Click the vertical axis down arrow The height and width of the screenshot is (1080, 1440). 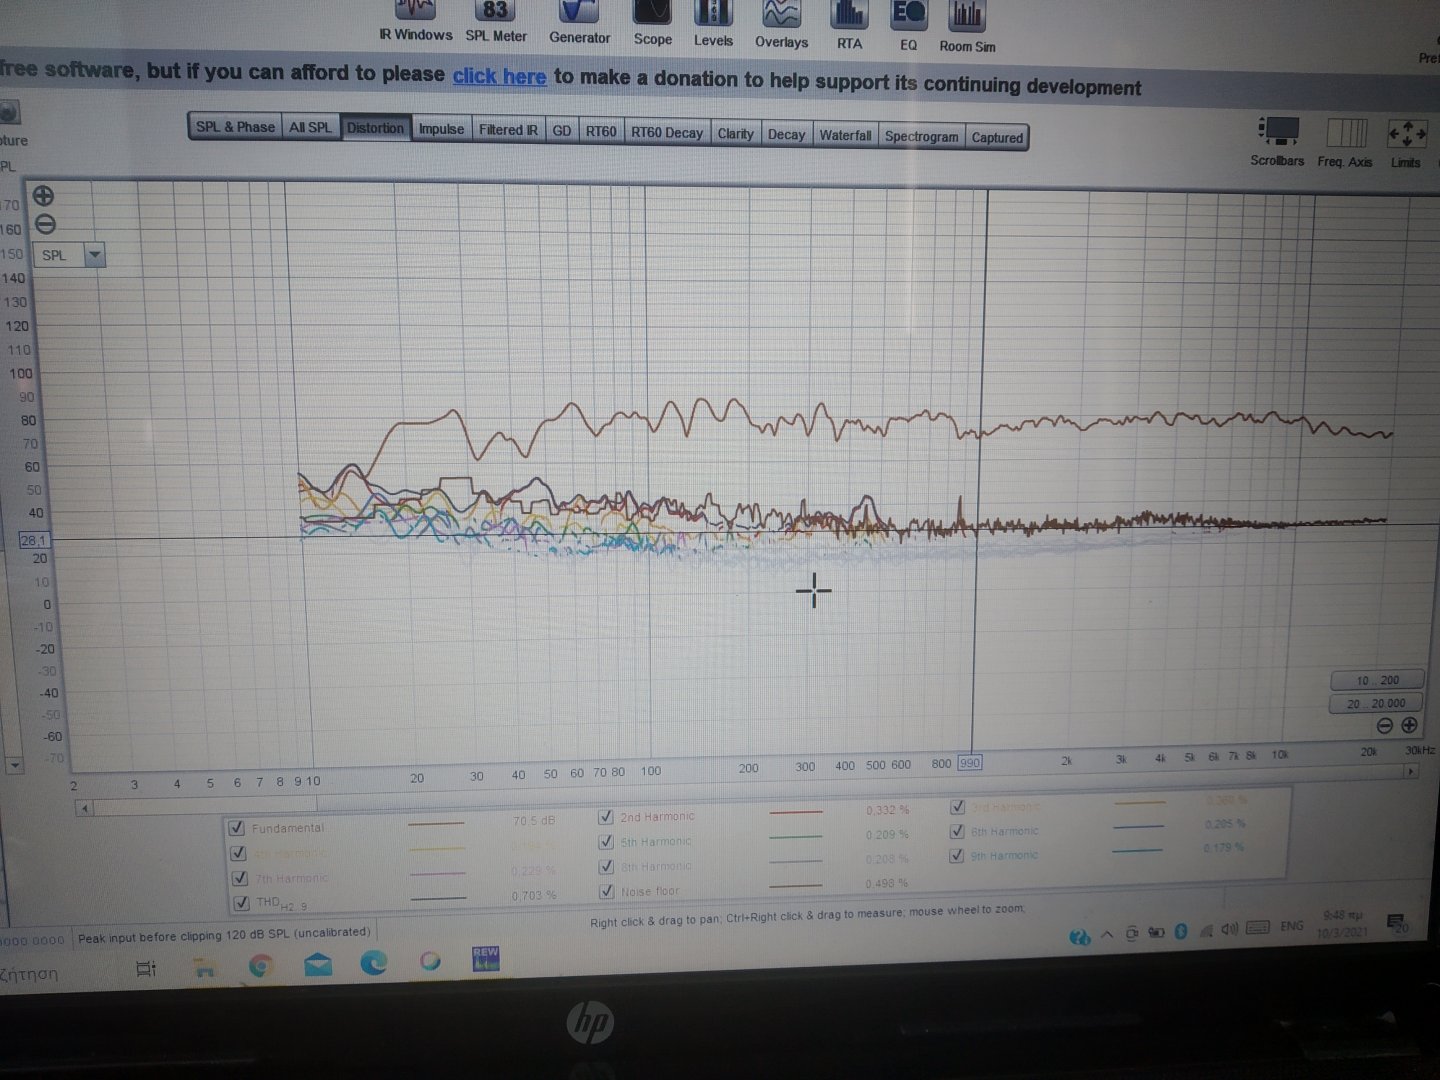pos(14,766)
